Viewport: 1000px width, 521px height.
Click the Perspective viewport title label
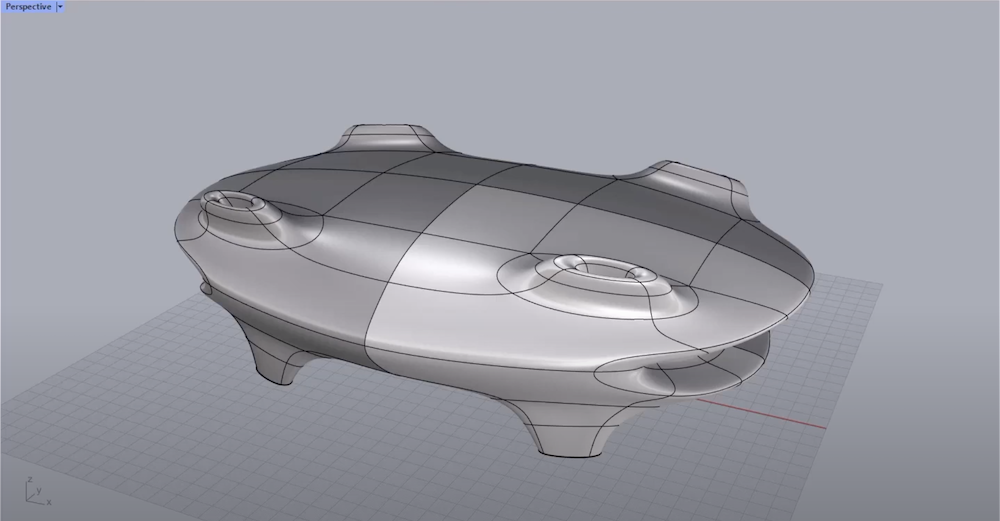coord(28,6)
